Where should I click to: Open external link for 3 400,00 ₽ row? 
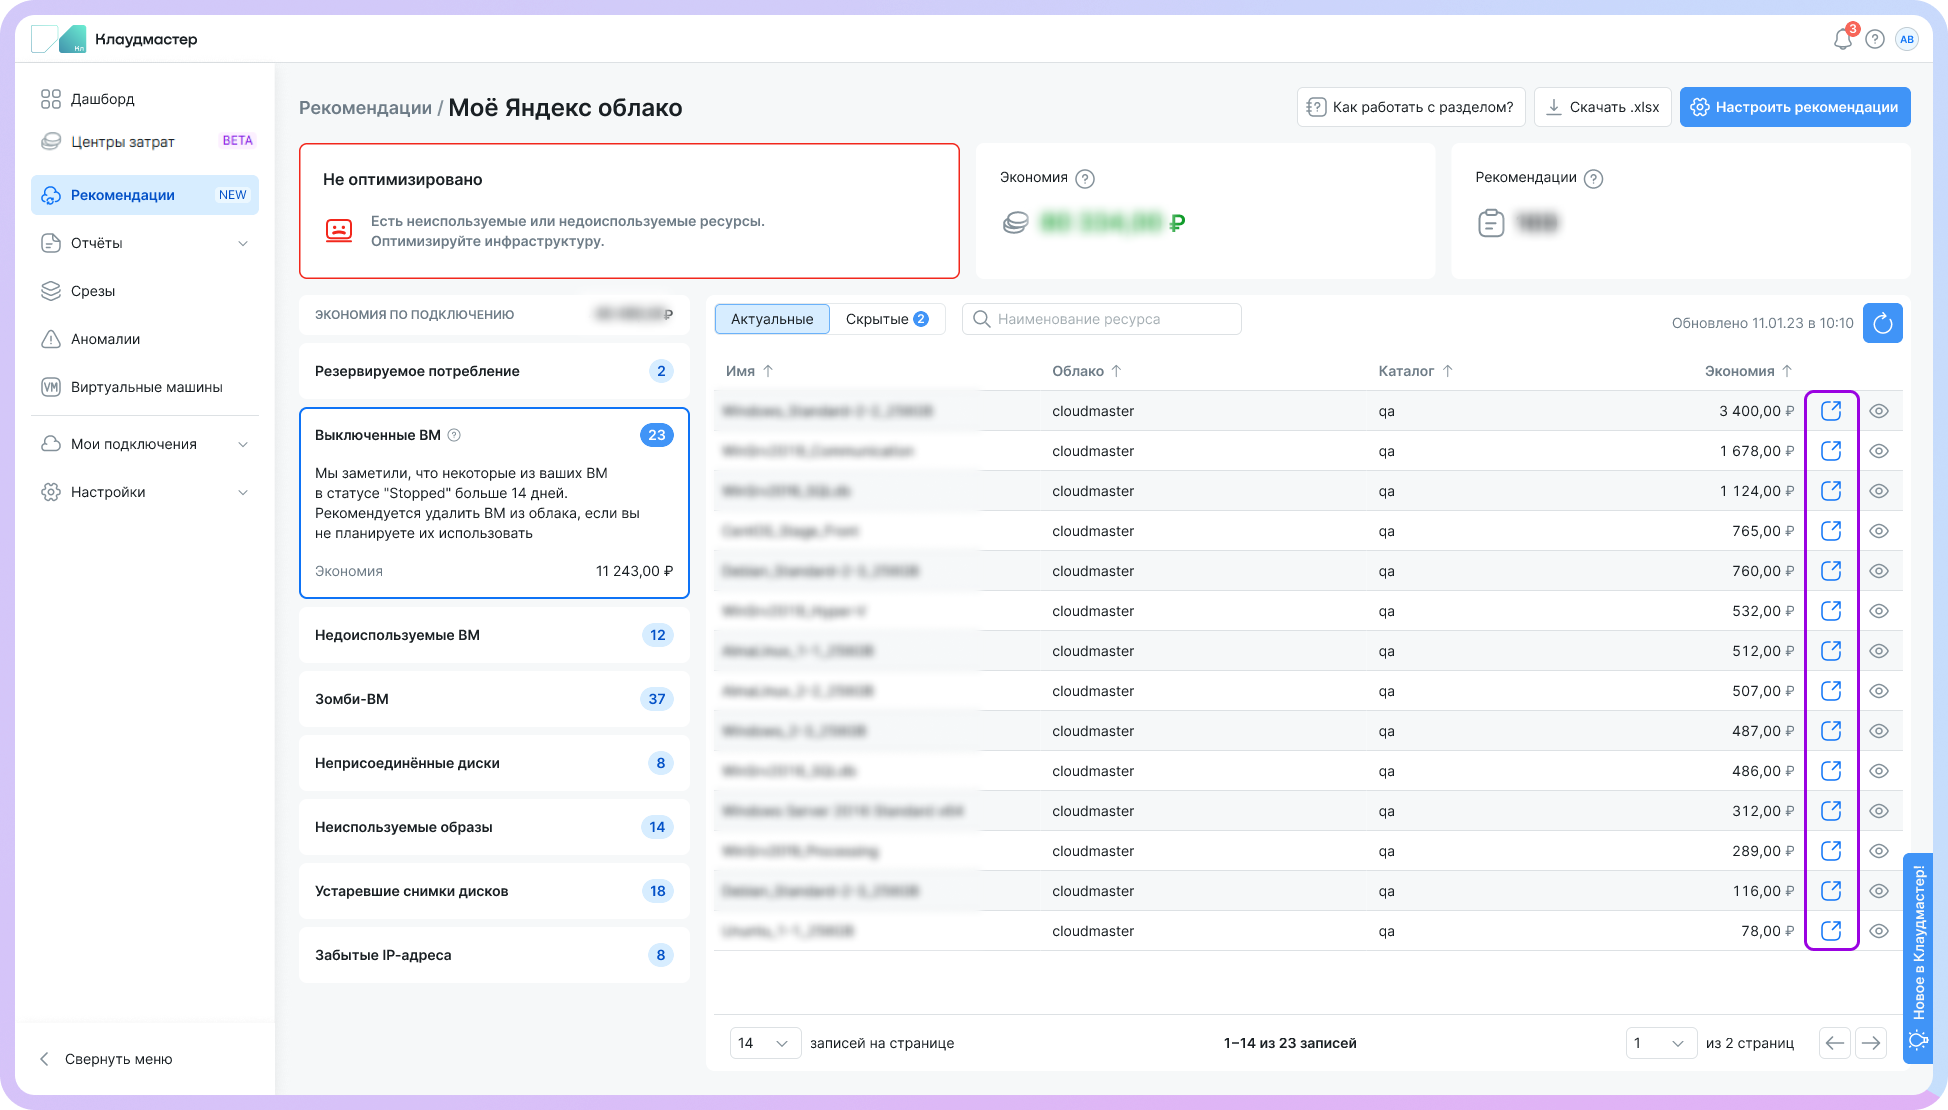tap(1831, 411)
